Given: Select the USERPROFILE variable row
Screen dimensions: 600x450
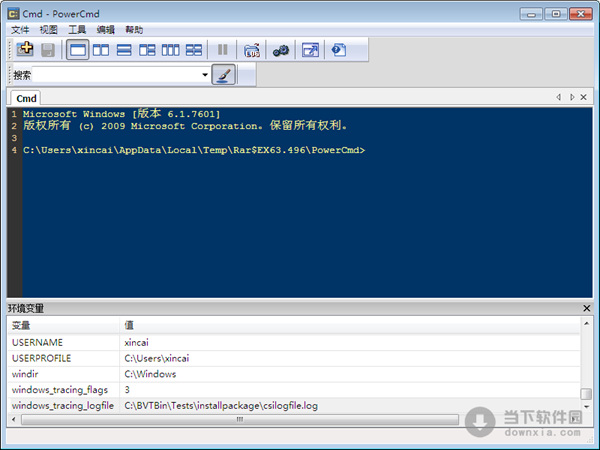Looking at the screenshot, I should coord(294,358).
